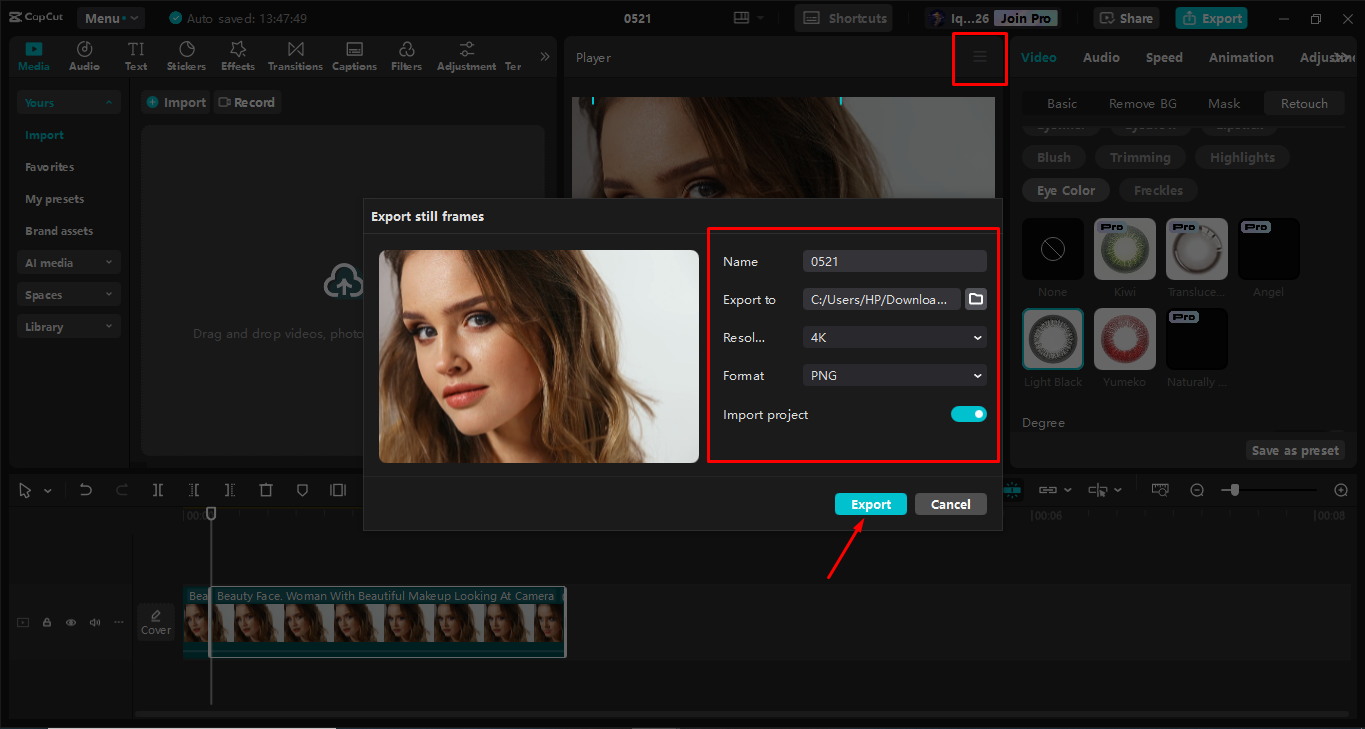Switch to the Retouch tab
1365x729 pixels.
tap(1303, 103)
